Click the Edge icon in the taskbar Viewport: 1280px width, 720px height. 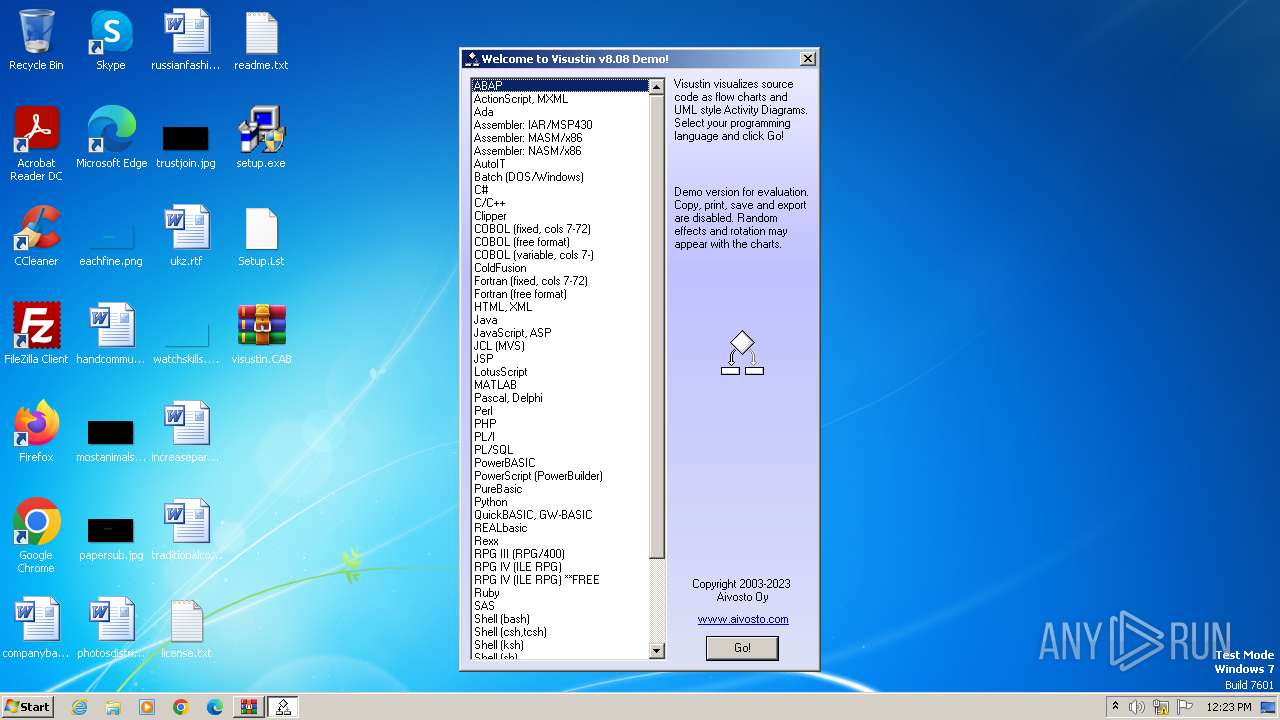[x=215, y=707]
